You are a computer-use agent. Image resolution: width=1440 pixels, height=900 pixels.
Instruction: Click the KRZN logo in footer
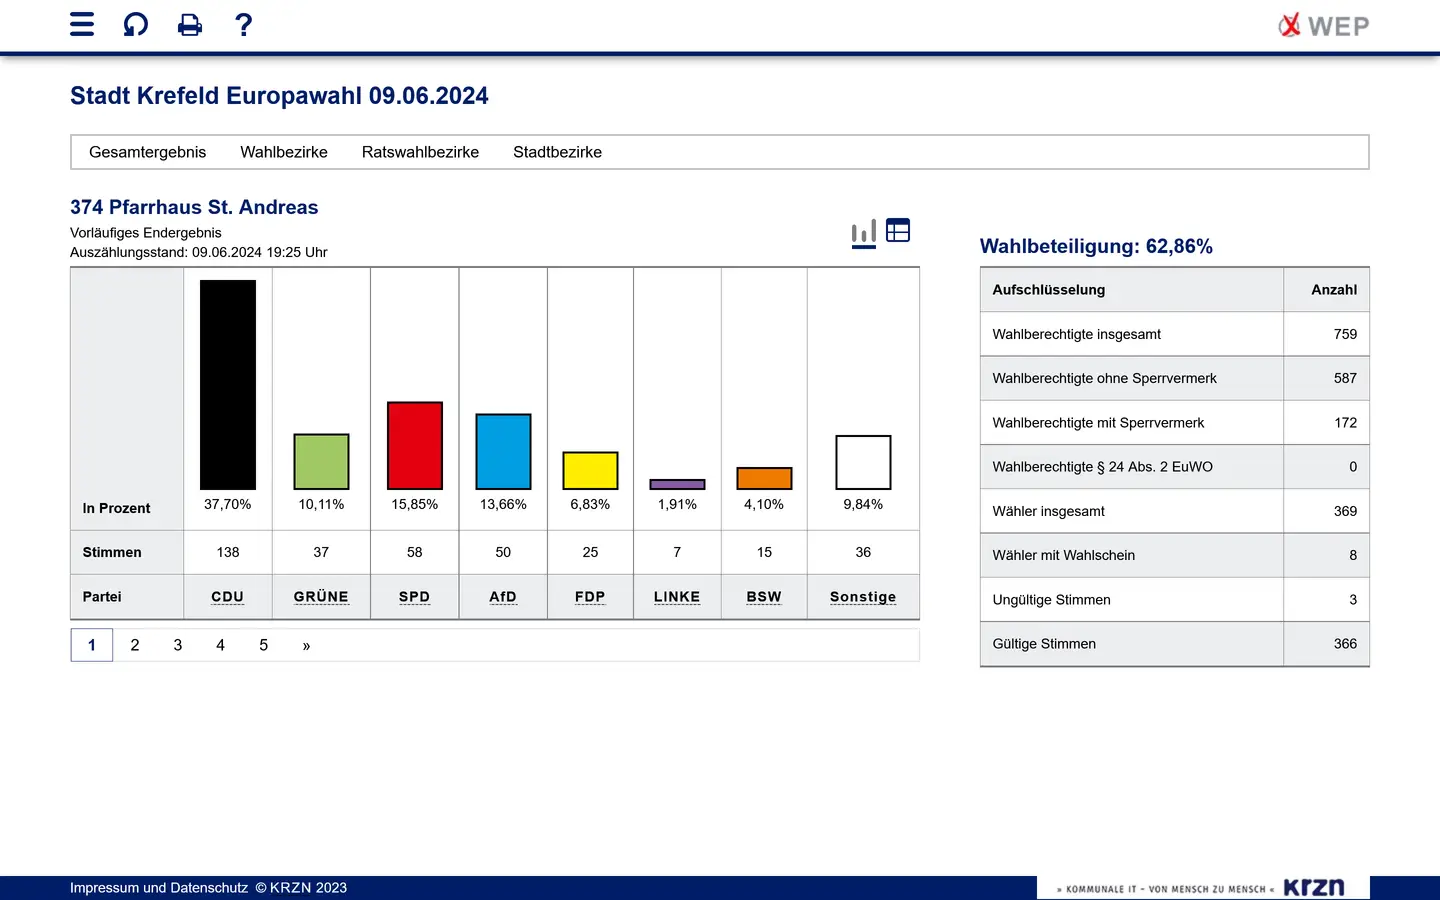[1313, 887]
